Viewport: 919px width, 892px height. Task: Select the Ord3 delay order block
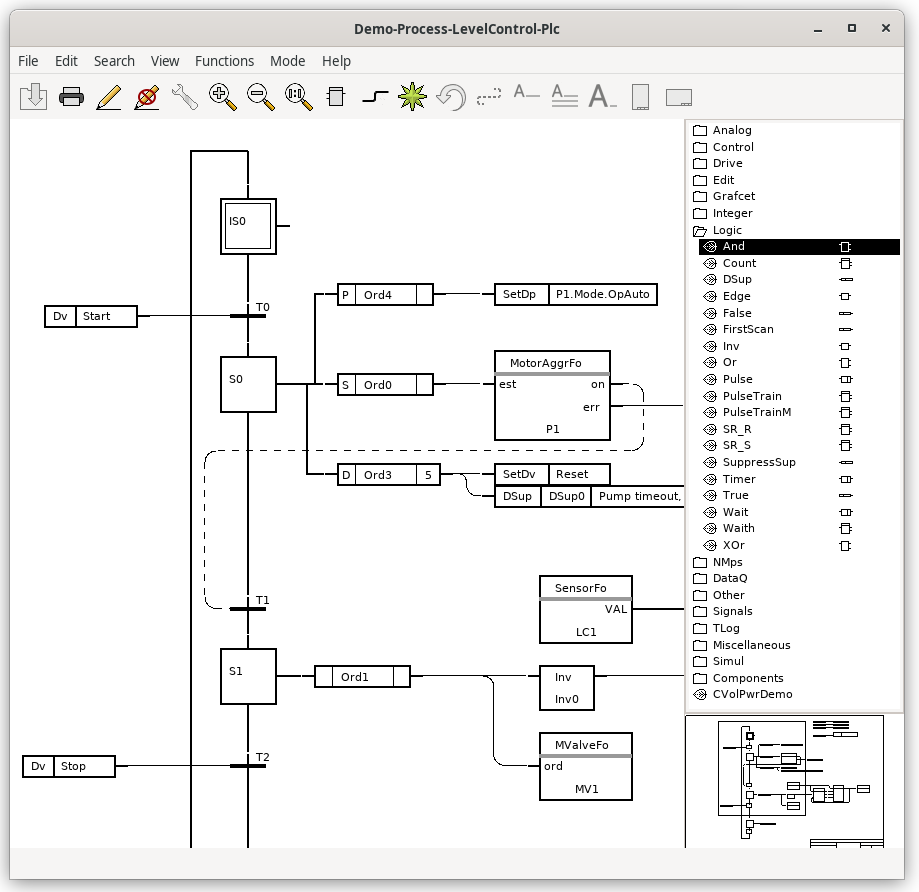(389, 475)
